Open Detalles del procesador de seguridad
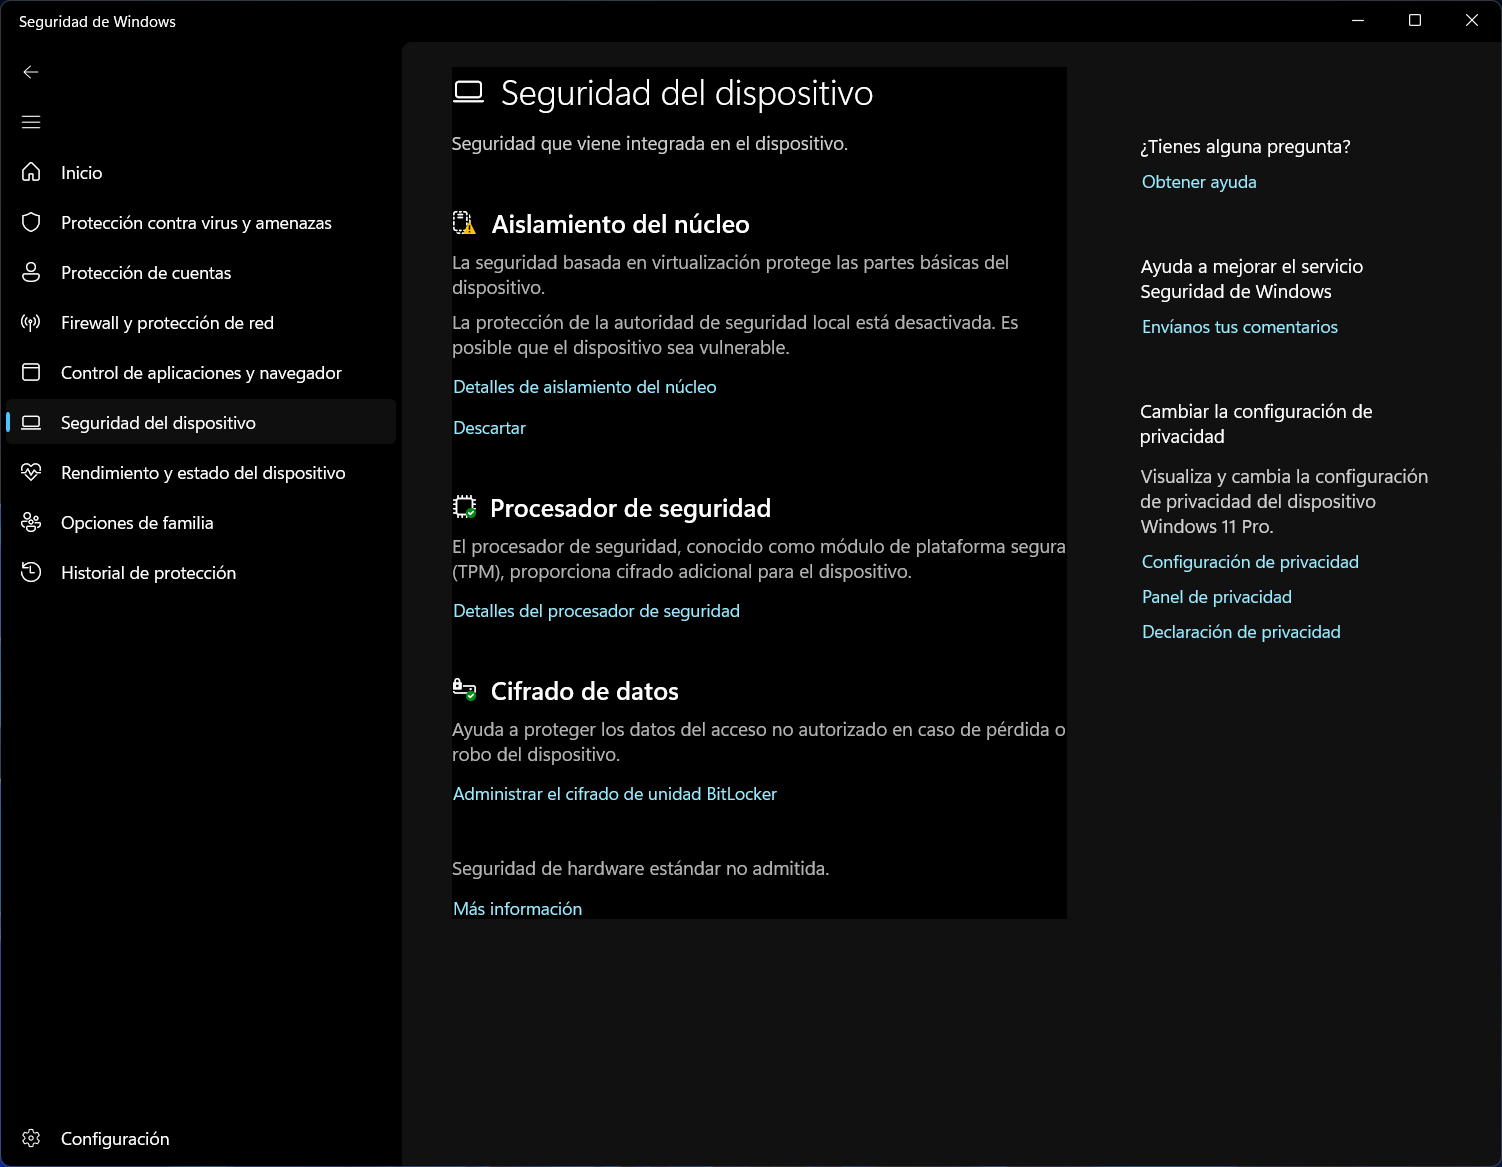1502x1167 pixels. (x=597, y=611)
